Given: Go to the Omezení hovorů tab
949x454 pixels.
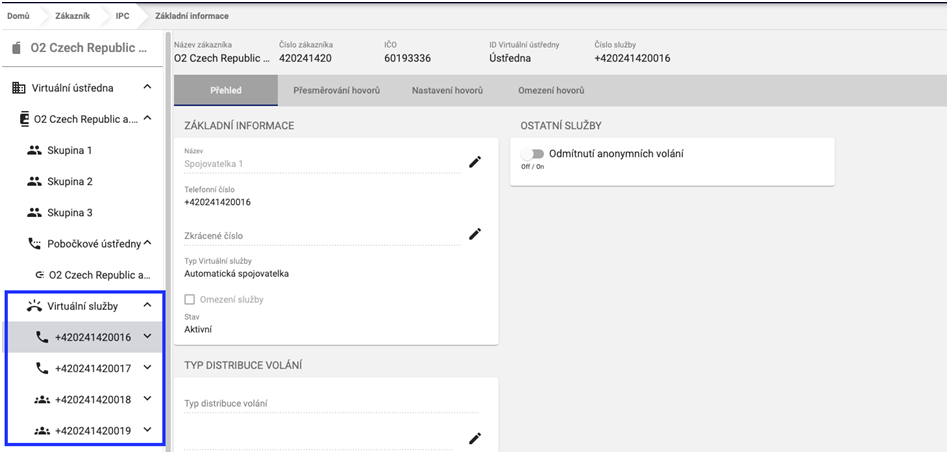Looking at the screenshot, I should tap(550, 91).
